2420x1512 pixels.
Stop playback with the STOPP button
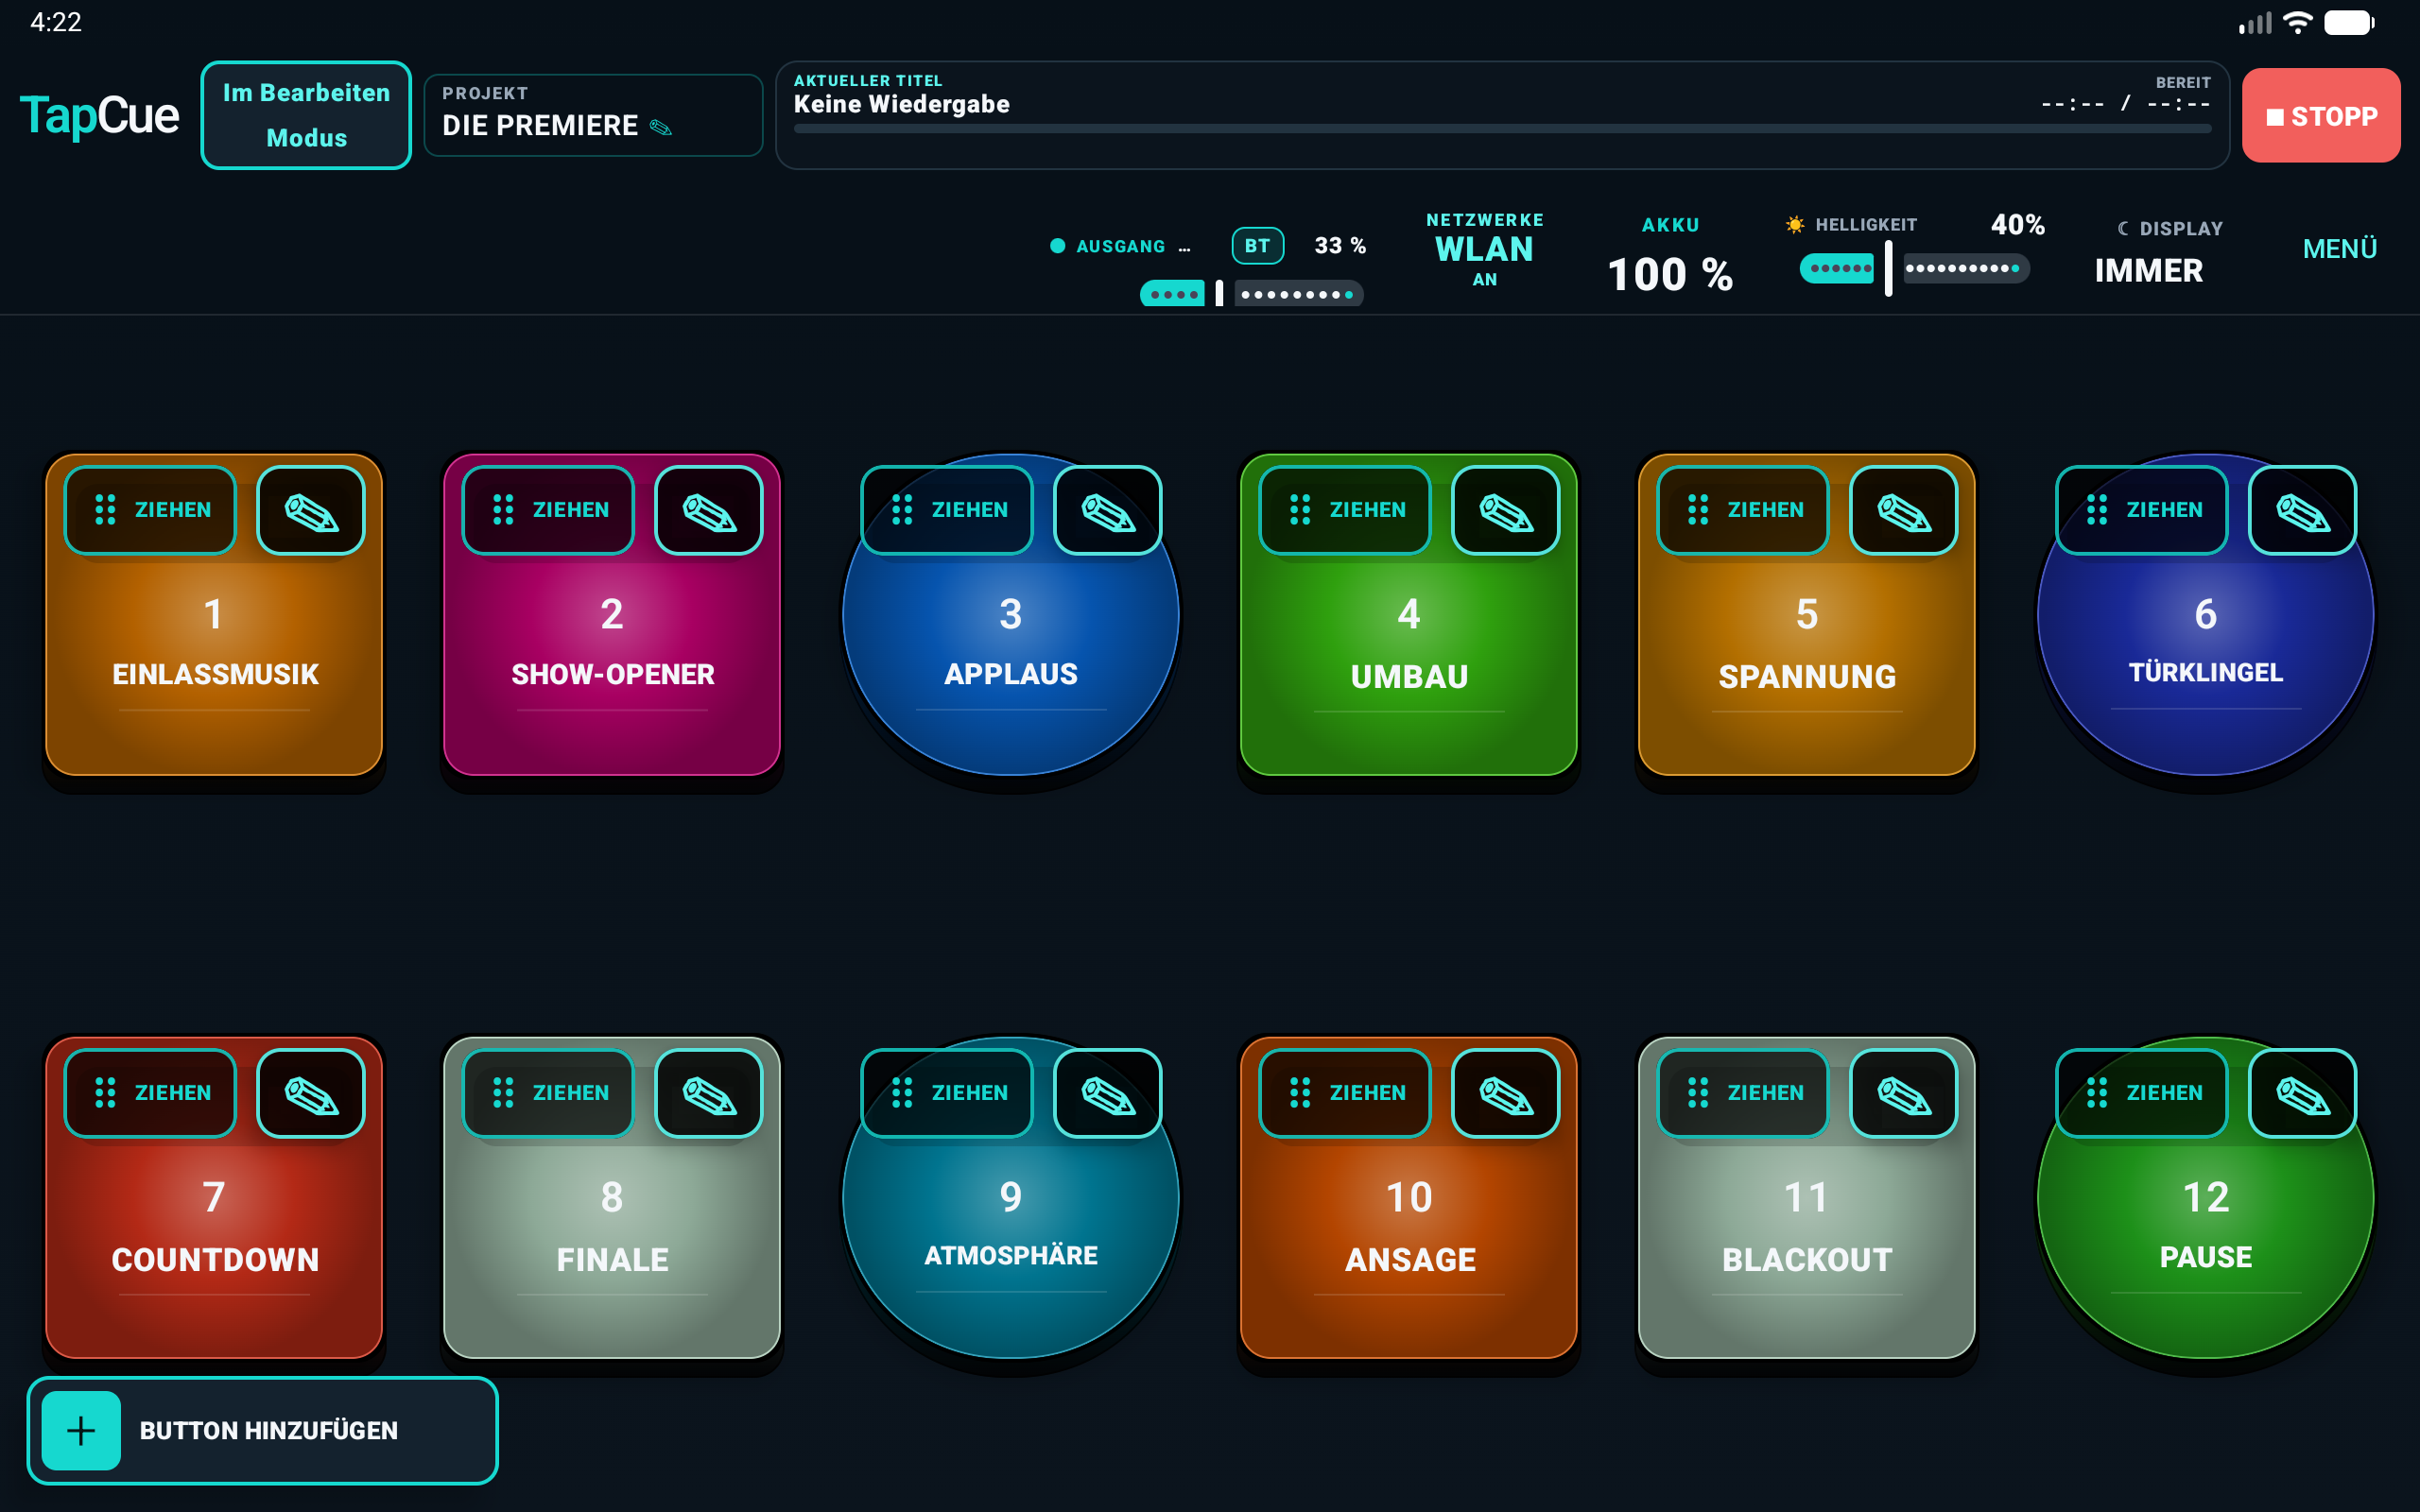pyautogui.click(x=2321, y=116)
